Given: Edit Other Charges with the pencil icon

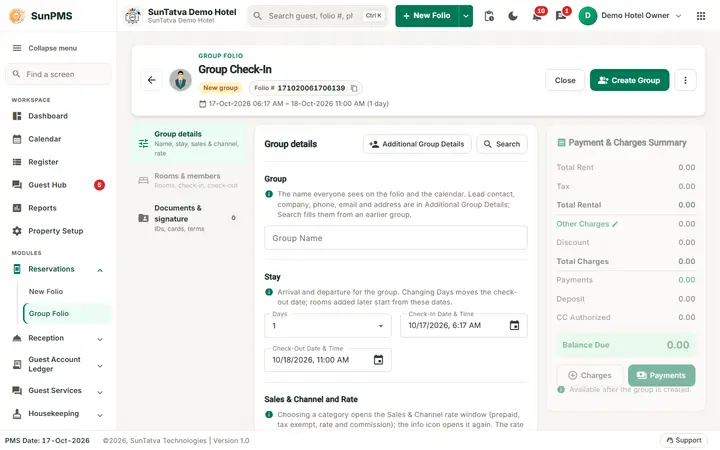Looking at the screenshot, I should pyautogui.click(x=615, y=224).
